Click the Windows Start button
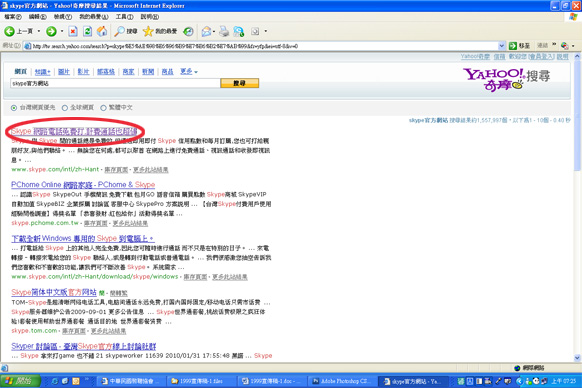582x388 pixels. pos(20,381)
